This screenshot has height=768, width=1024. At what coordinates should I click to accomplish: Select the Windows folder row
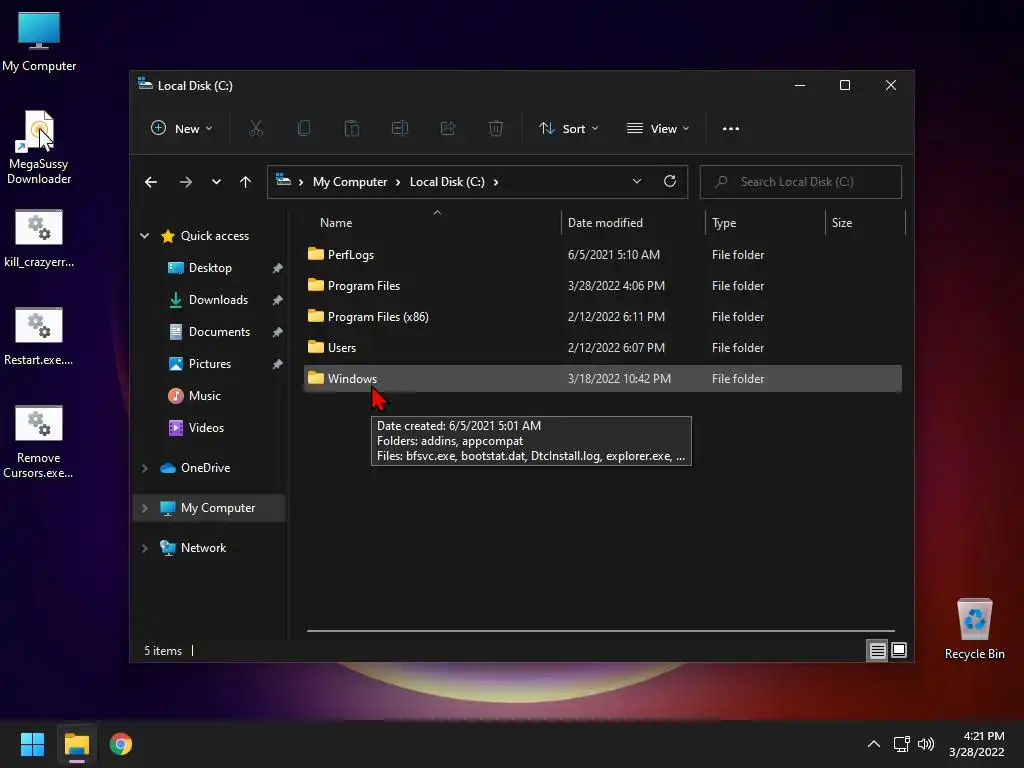pos(603,379)
